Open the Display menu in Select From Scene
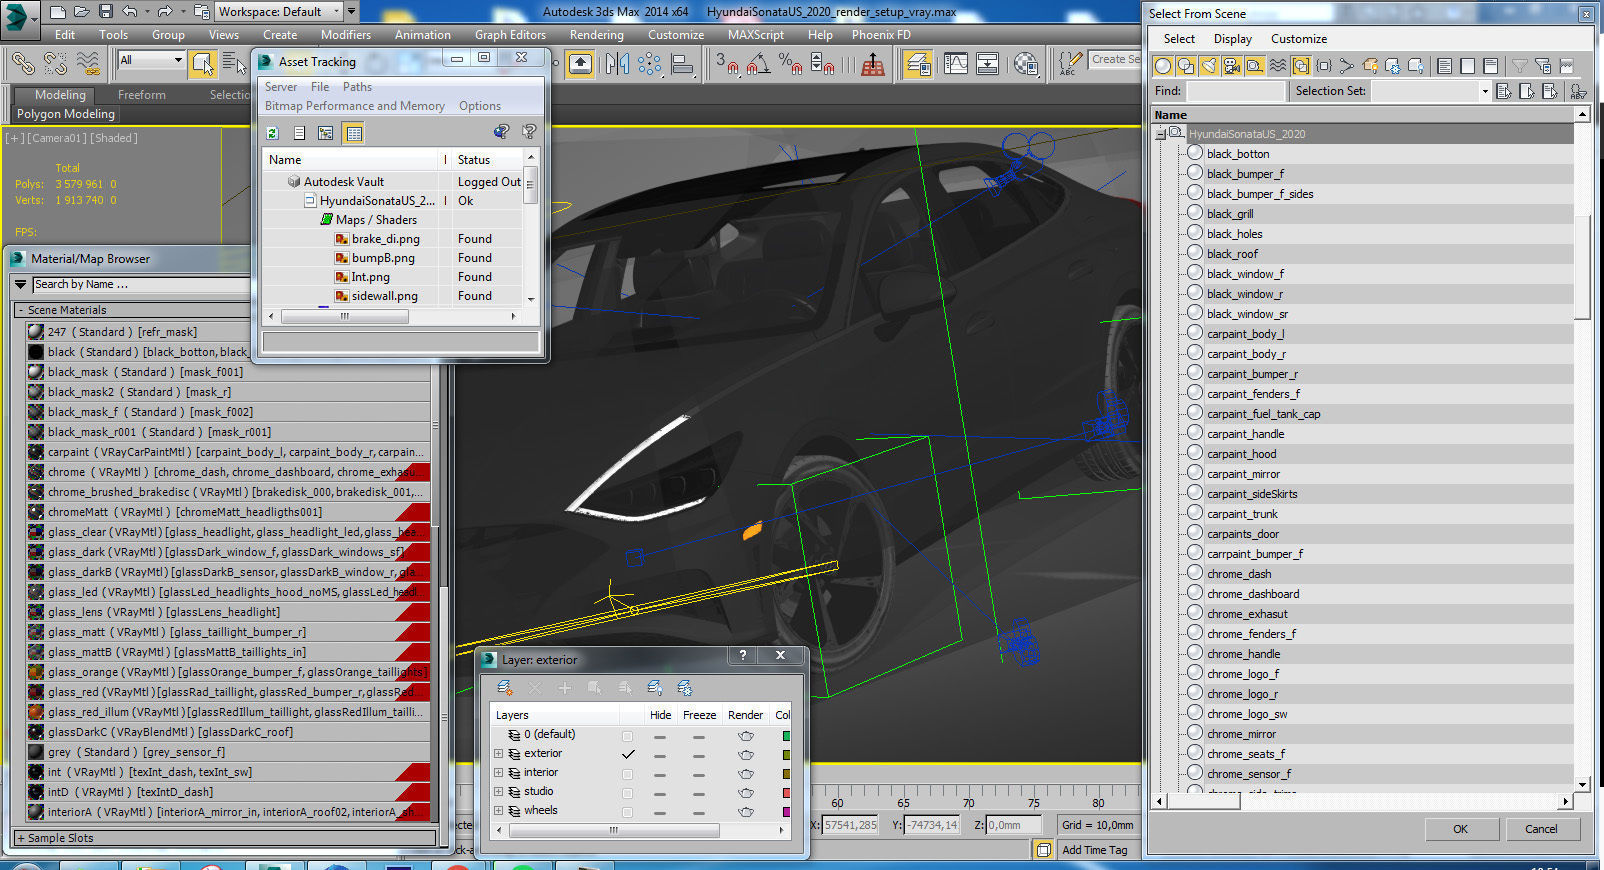 [1232, 39]
